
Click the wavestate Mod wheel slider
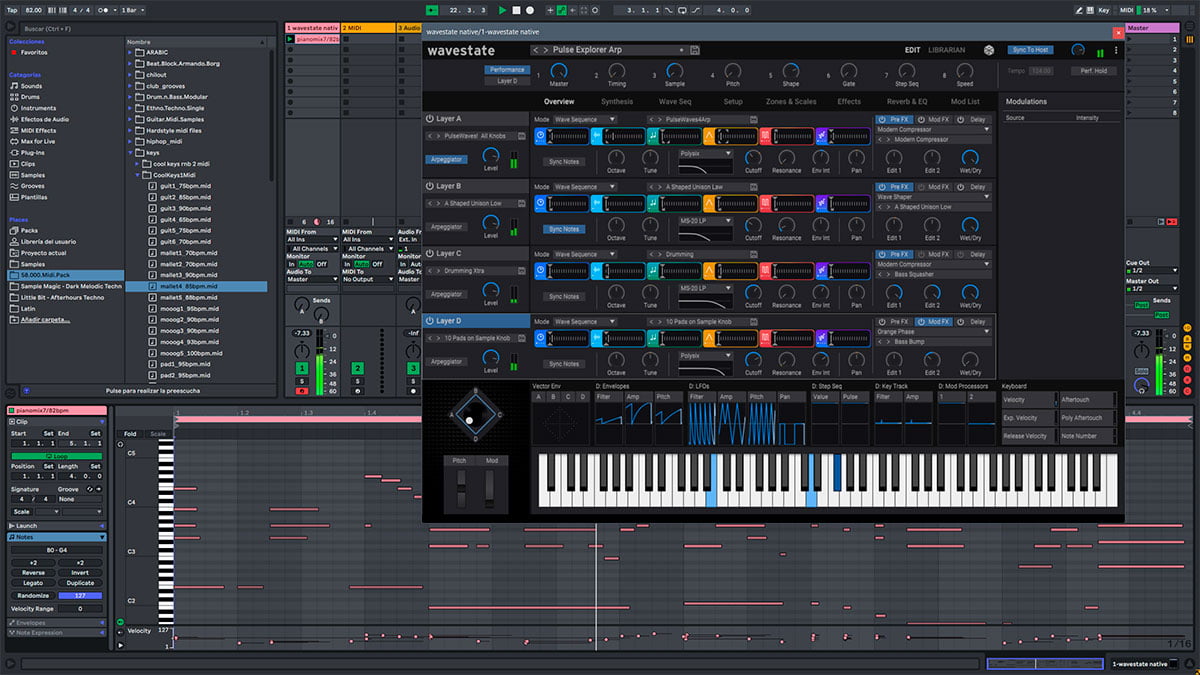pyautogui.click(x=491, y=490)
